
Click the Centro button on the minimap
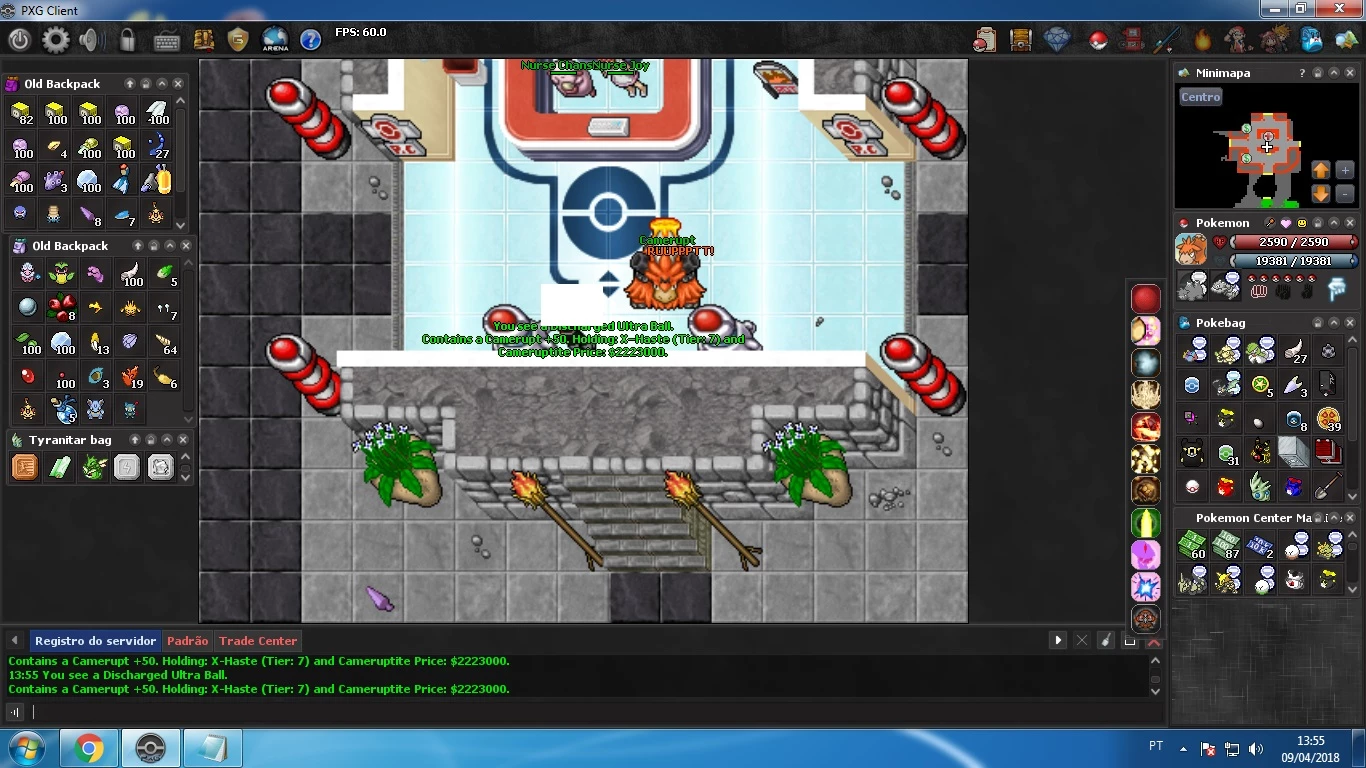coord(1200,97)
